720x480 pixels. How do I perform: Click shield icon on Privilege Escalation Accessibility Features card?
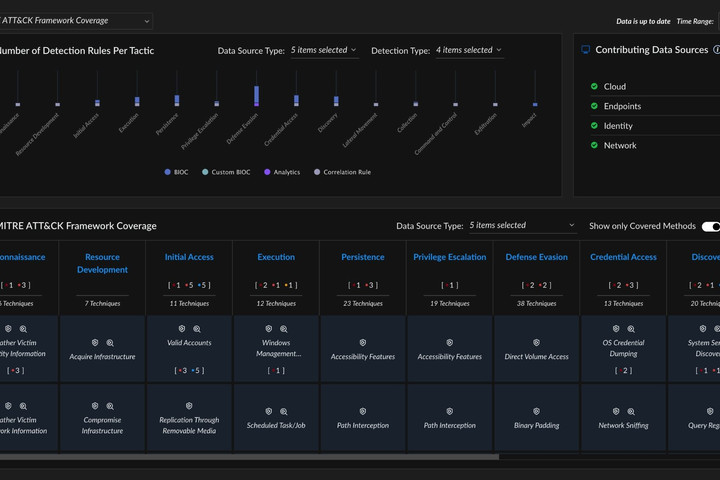[x=450, y=343]
